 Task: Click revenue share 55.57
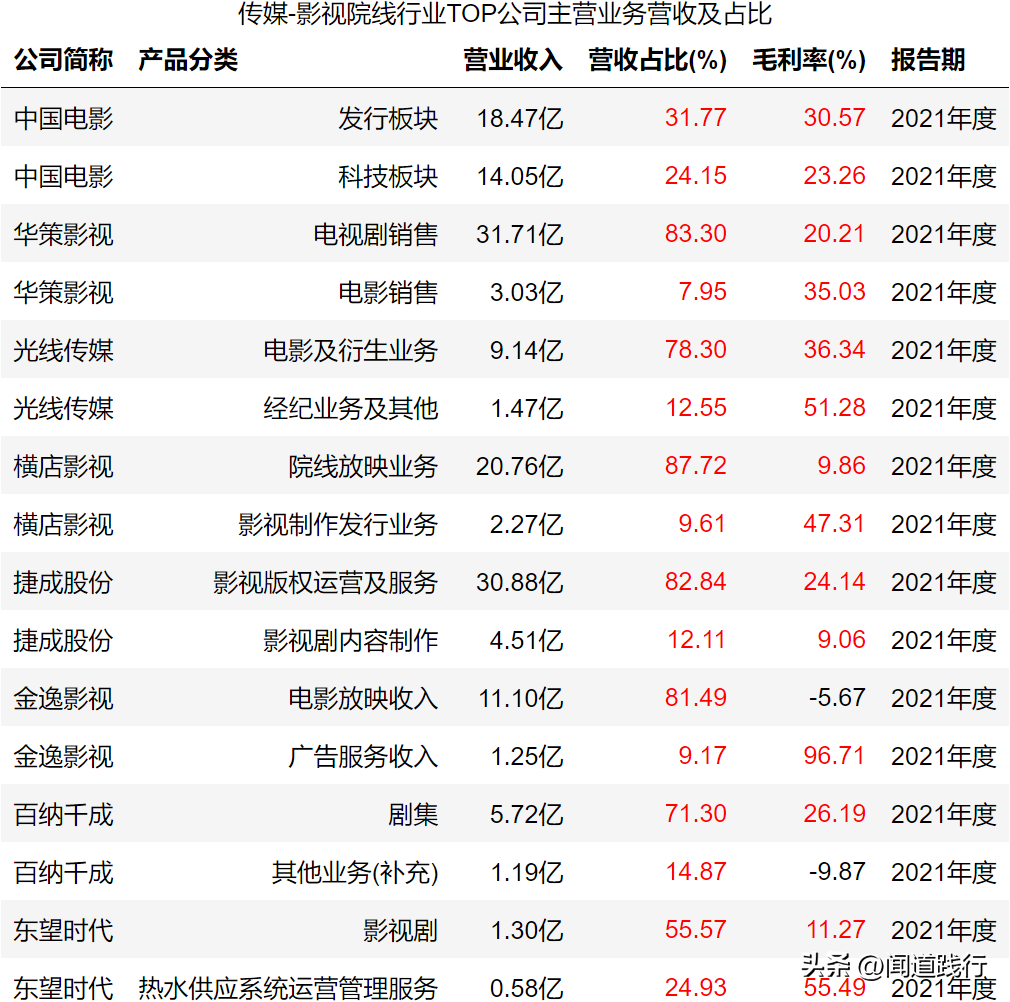696,930
